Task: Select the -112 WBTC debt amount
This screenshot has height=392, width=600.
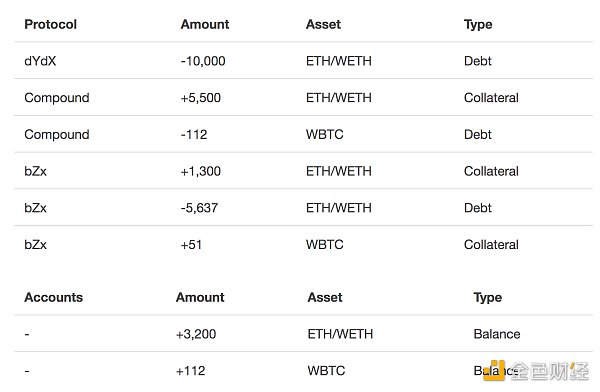Action: (x=194, y=134)
